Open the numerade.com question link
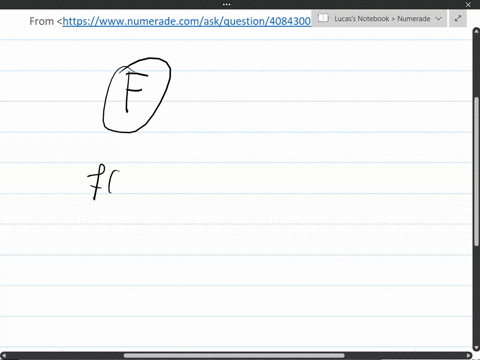The width and height of the screenshot is (480, 360). coord(187,21)
